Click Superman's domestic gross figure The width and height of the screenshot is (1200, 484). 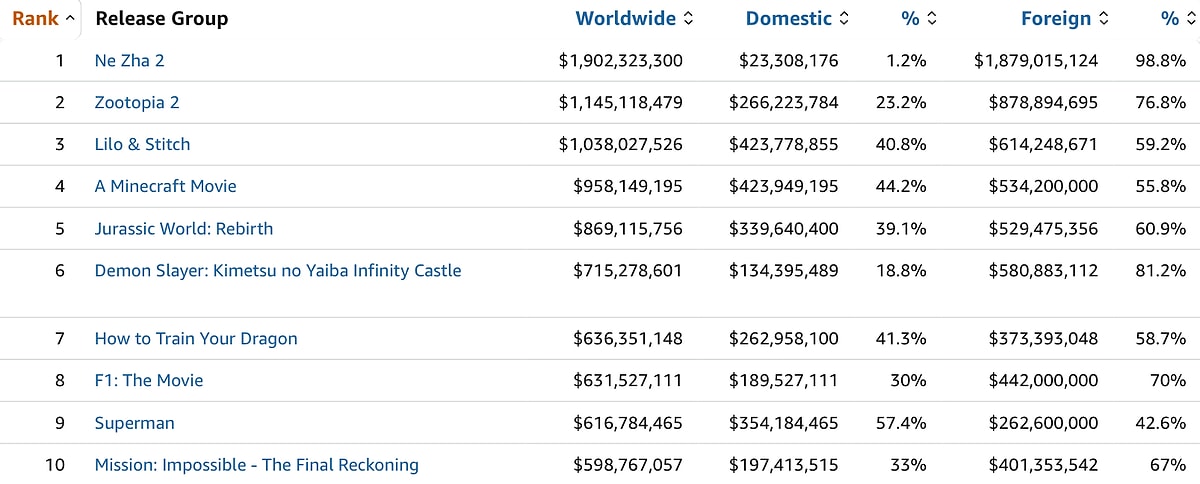[783, 423]
